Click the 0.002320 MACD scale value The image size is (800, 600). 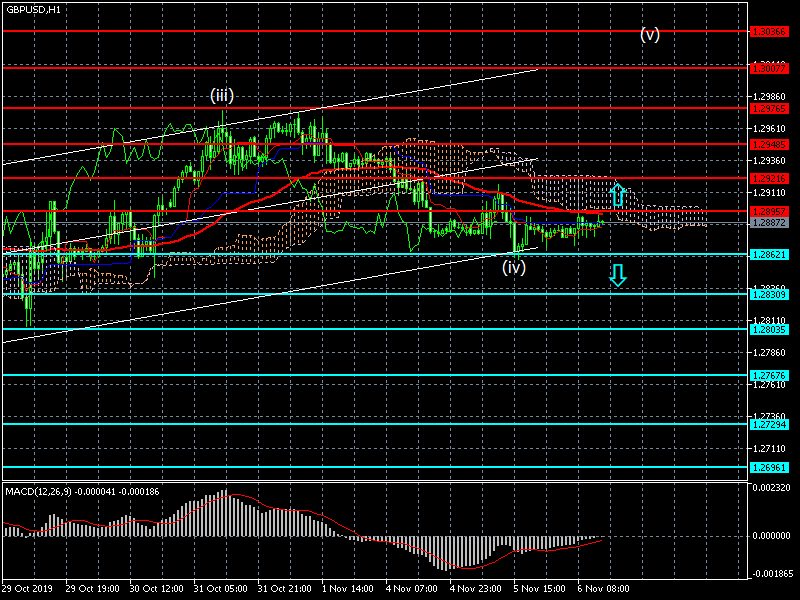click(x=772, y=488)
